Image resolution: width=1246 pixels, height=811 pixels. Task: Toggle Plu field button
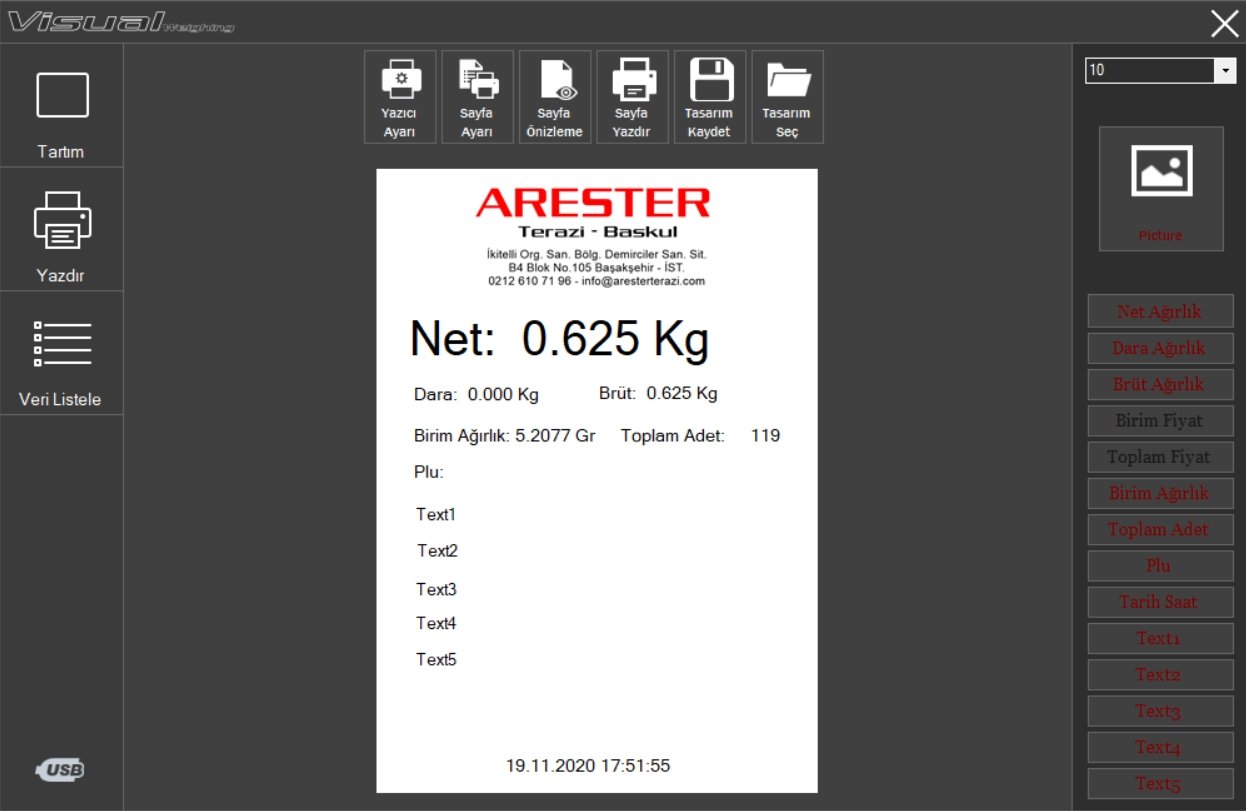point(1160,566)
